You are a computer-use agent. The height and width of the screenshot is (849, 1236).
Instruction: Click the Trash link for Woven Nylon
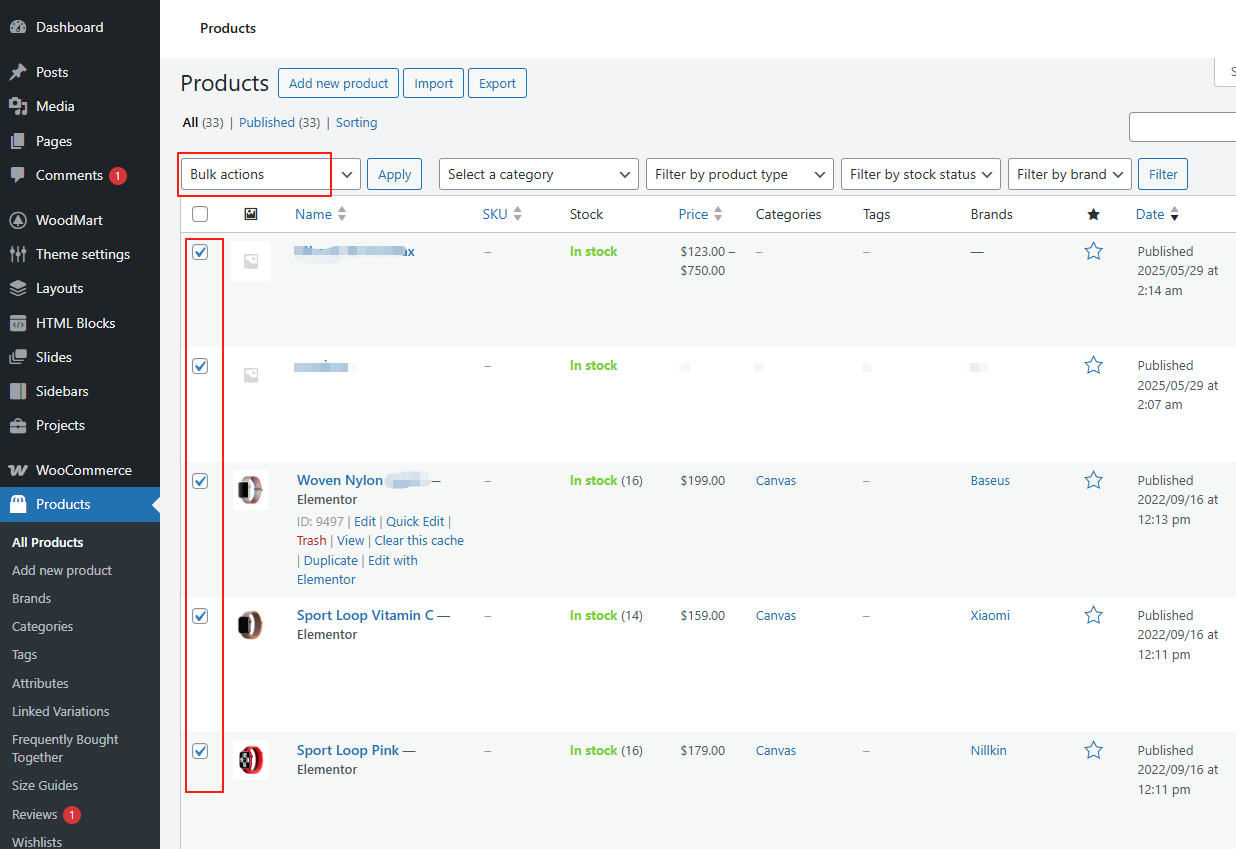tap(311, 540)
